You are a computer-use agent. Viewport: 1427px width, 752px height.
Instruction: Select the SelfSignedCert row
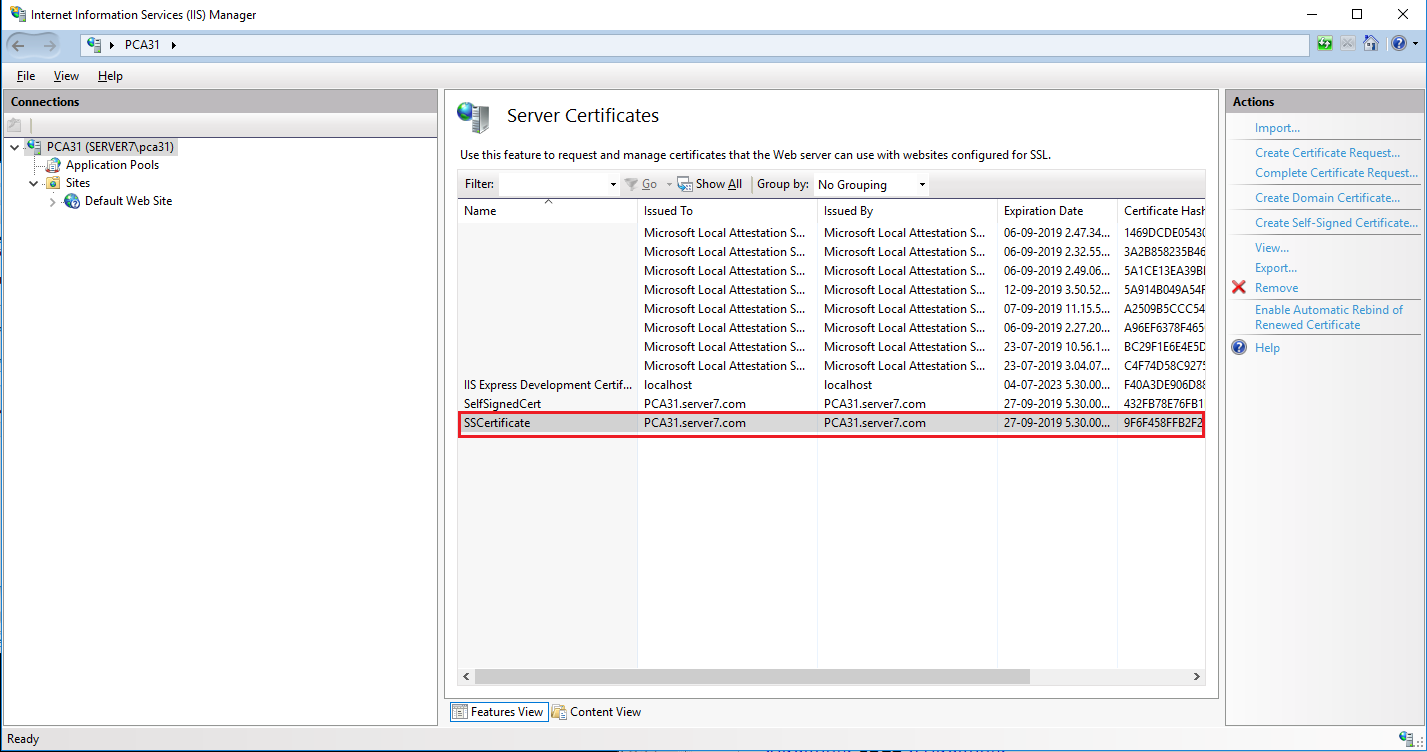831,404
